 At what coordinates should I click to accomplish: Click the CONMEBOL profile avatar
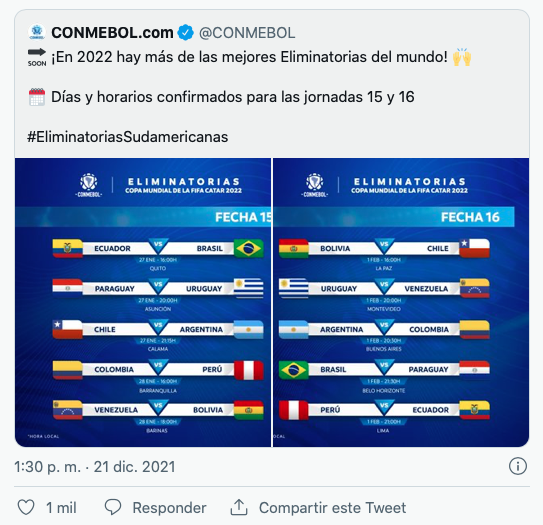(x=37, y=32)
